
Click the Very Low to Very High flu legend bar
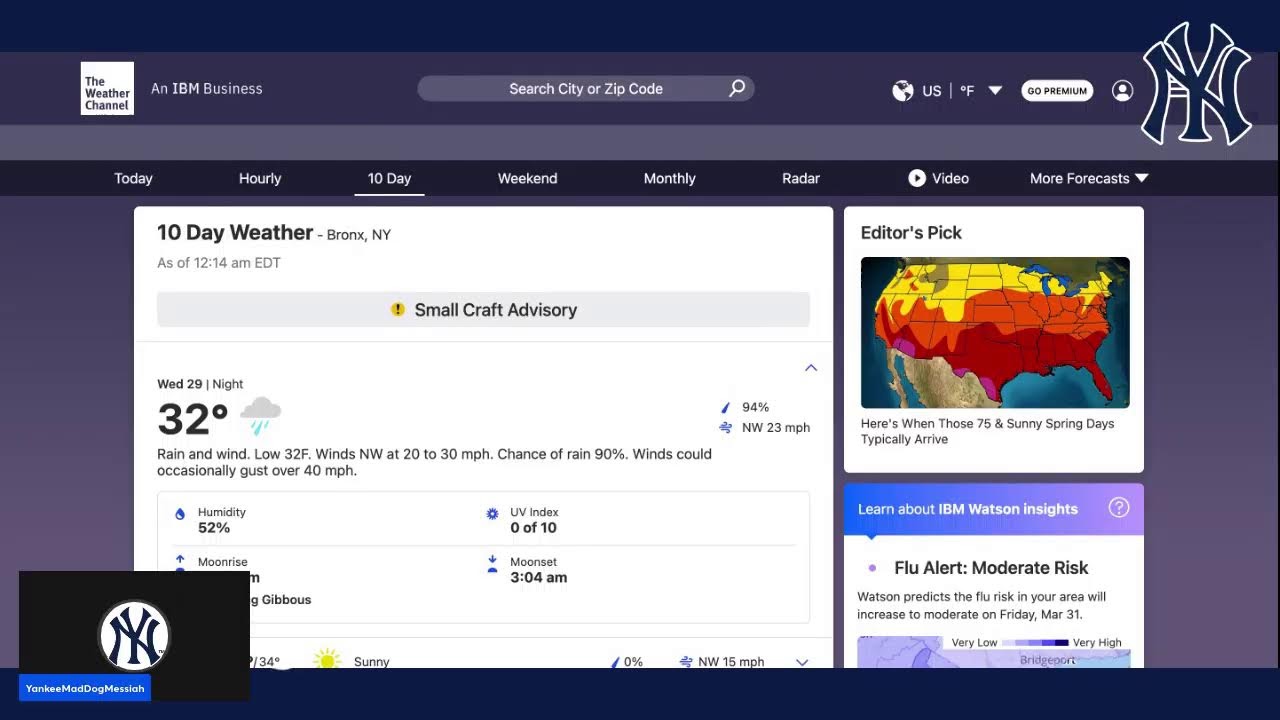click(x=1034, y=643)
